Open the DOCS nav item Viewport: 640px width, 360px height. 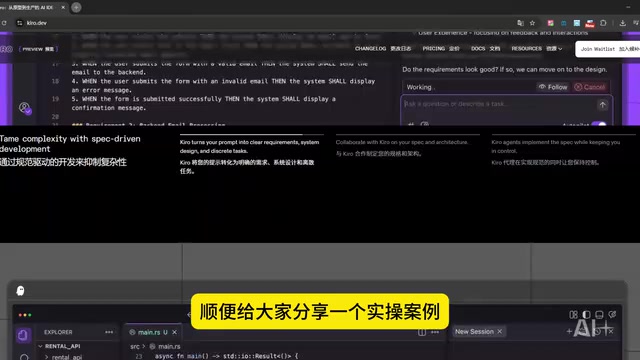click(x=485, y=49)
